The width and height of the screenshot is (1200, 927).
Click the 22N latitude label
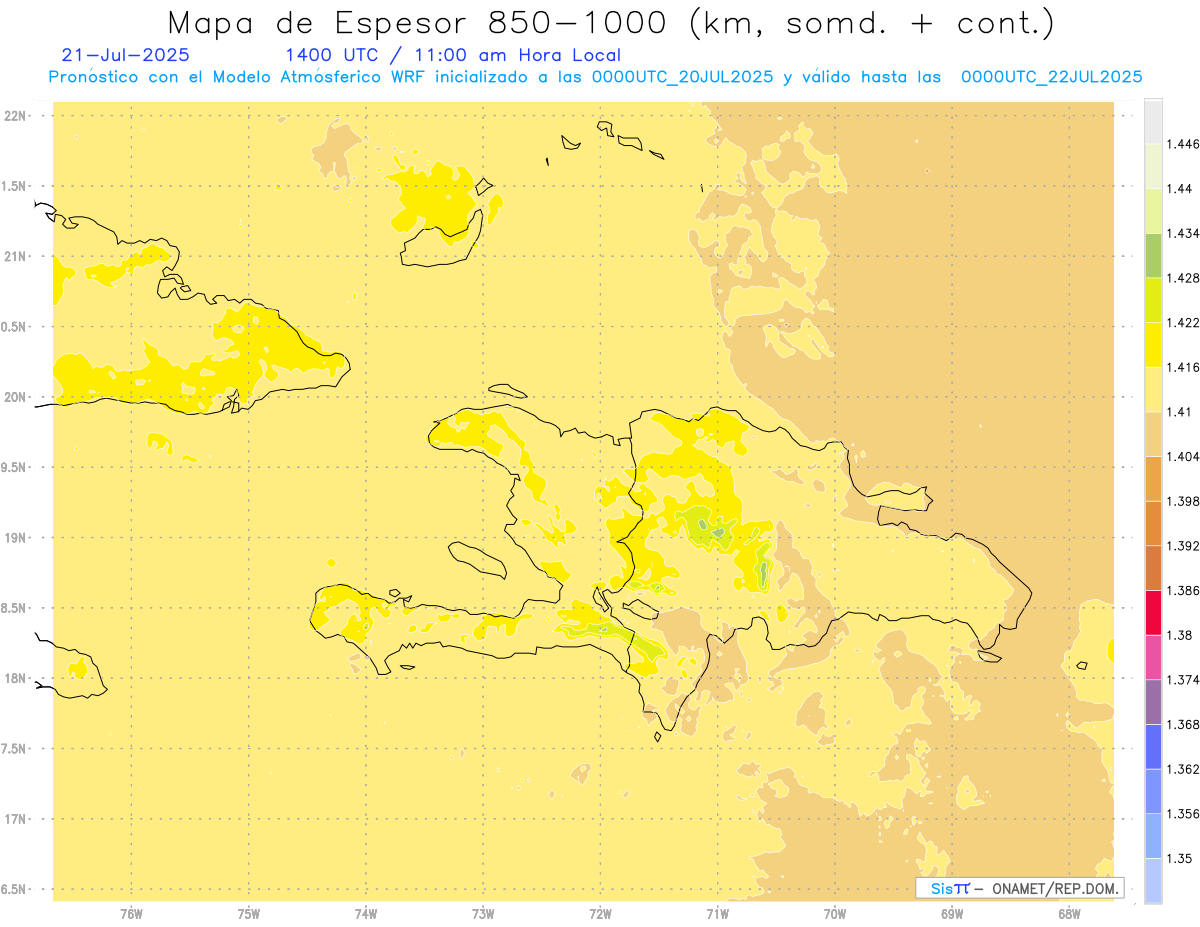[x=15, y=116]
